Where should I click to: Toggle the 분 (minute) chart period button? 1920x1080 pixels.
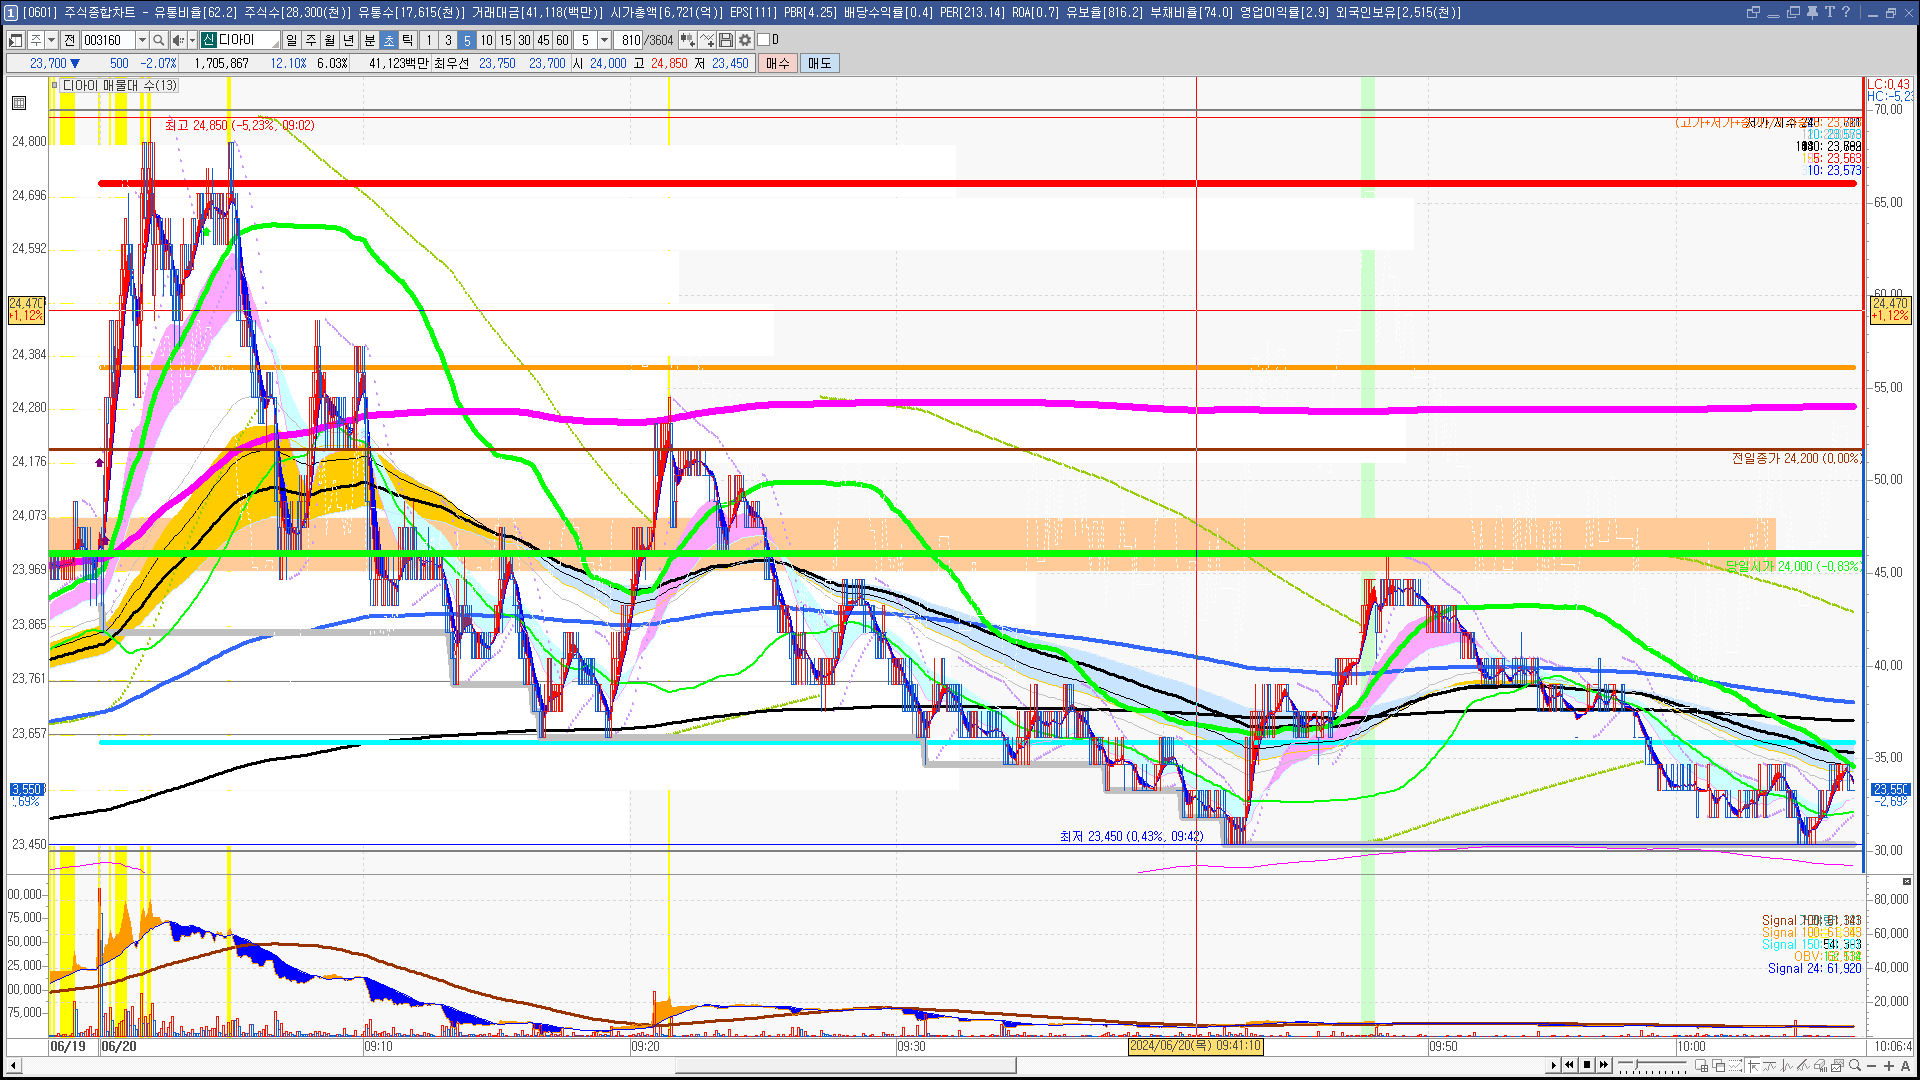tap(369, 40)
